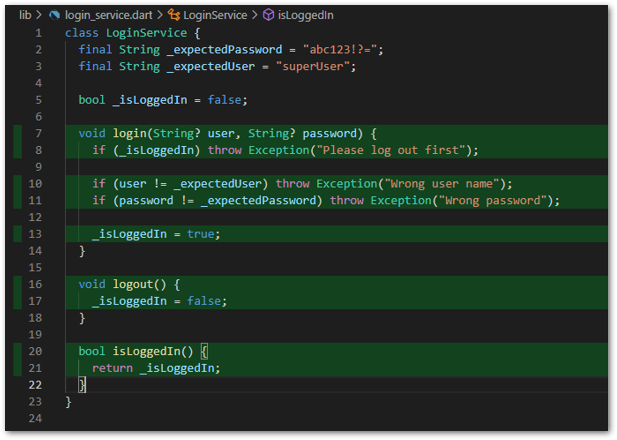Expand the chevron after lib breadcrumb
This screenshot has height=440, width=617.
coord(39,15)
